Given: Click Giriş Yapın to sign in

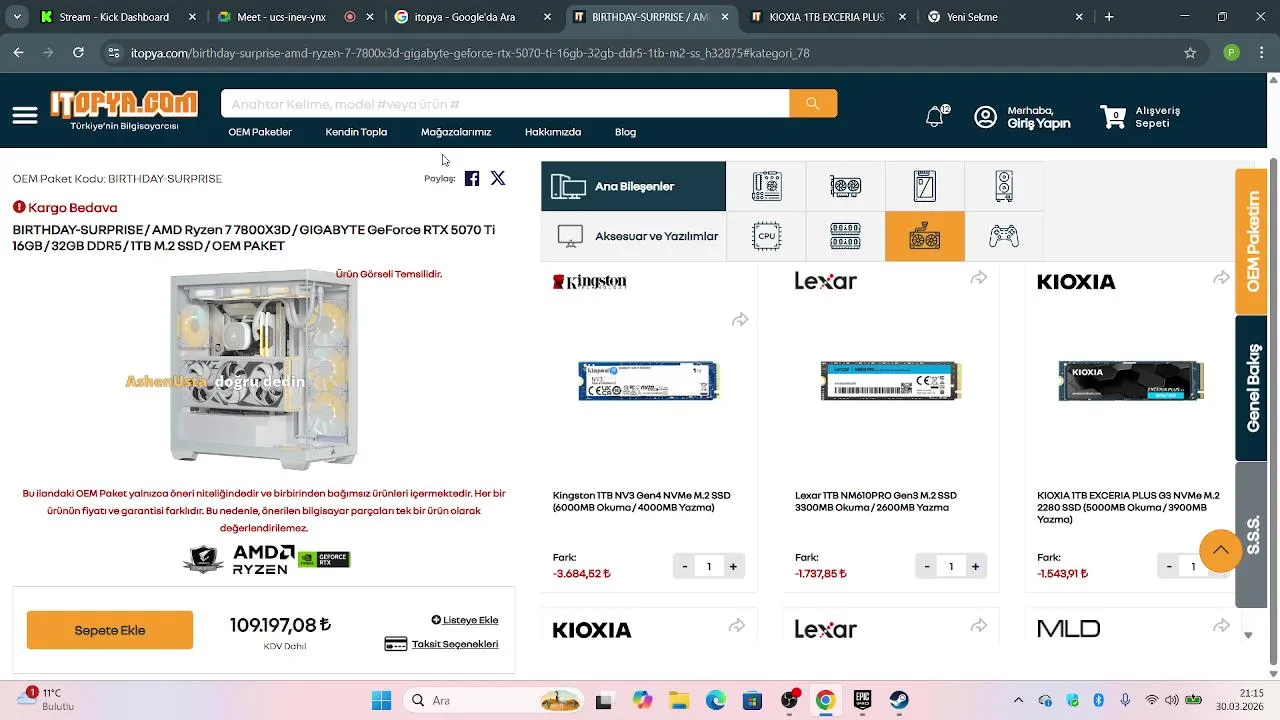Looking at the screenshot, I should [1038, 124].
